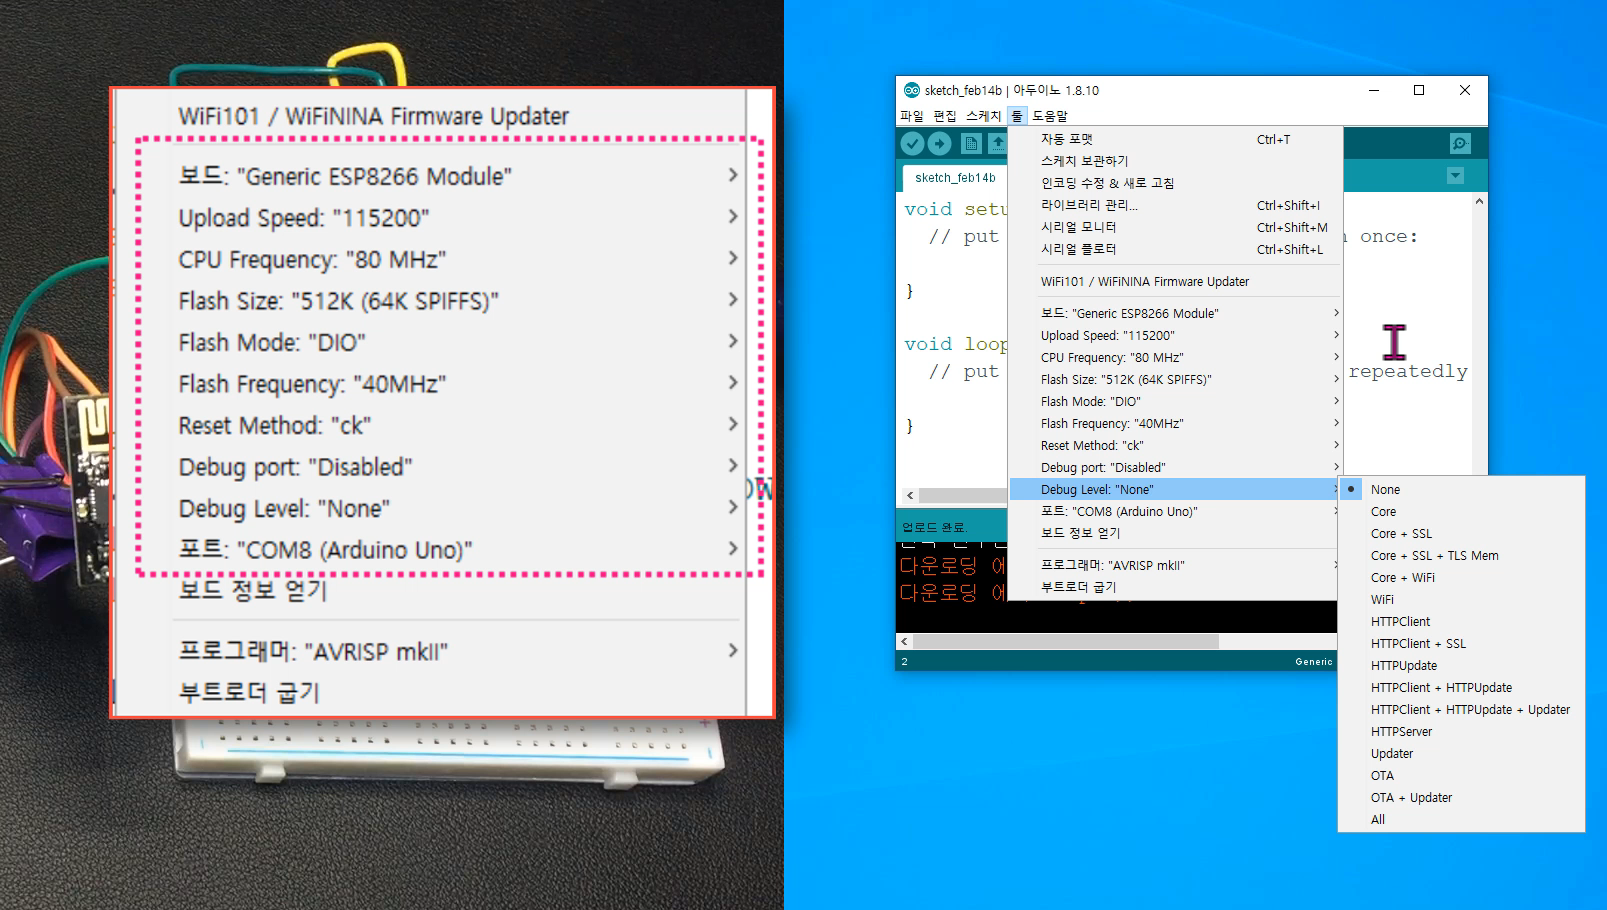This screenshot has width=1607, height=910.
Task: Expand the board "Generic ESP8266 Module" submenu
Action: (1175, 313)
